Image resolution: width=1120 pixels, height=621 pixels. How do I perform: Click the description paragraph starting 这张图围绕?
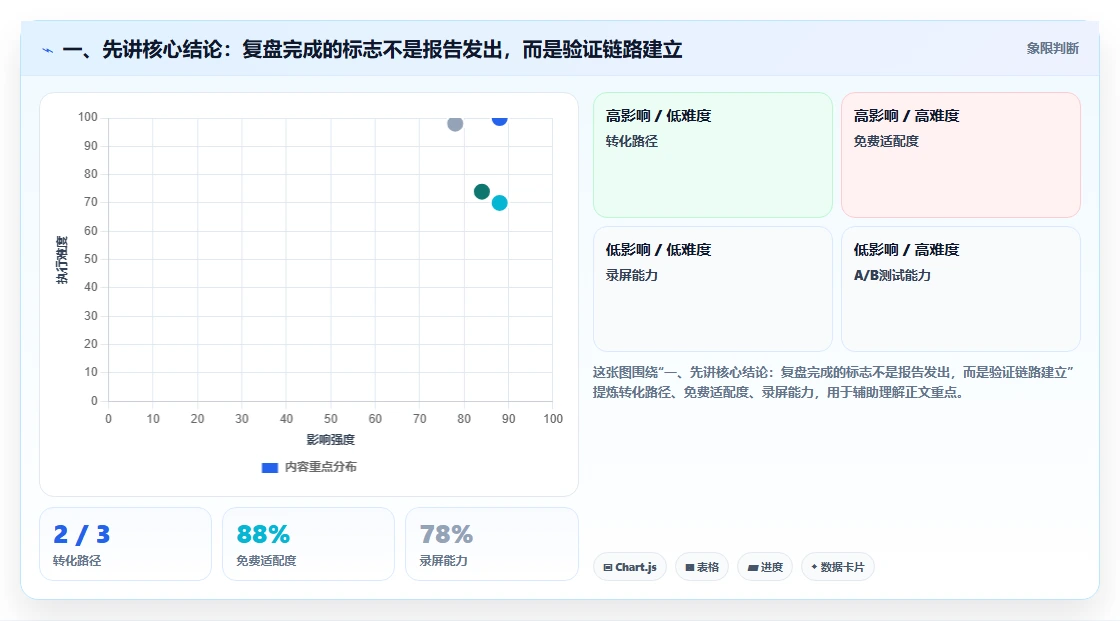click(833, 382)
